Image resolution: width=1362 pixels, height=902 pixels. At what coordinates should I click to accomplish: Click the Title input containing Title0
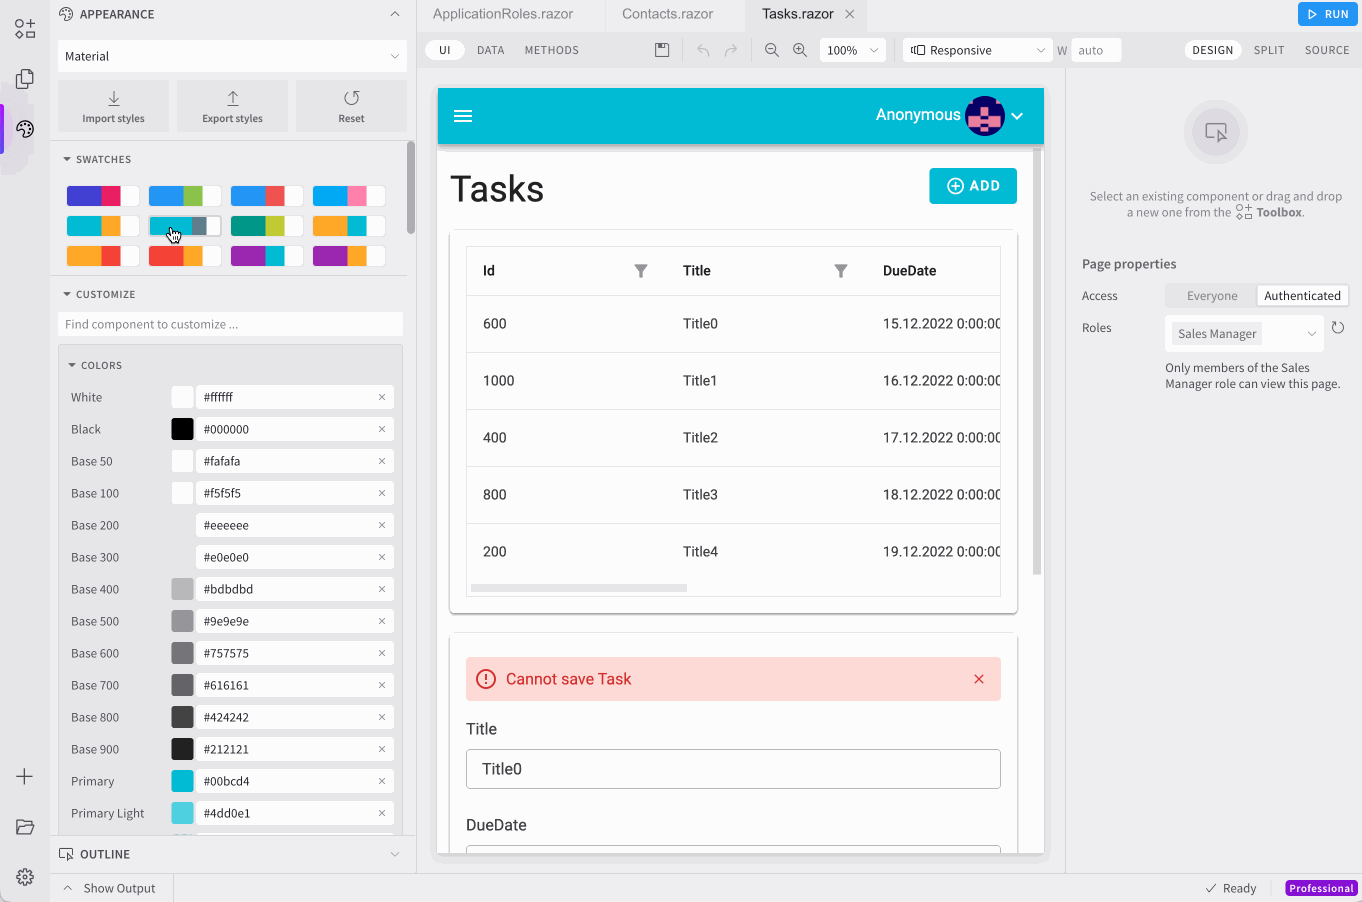(733, 769)
